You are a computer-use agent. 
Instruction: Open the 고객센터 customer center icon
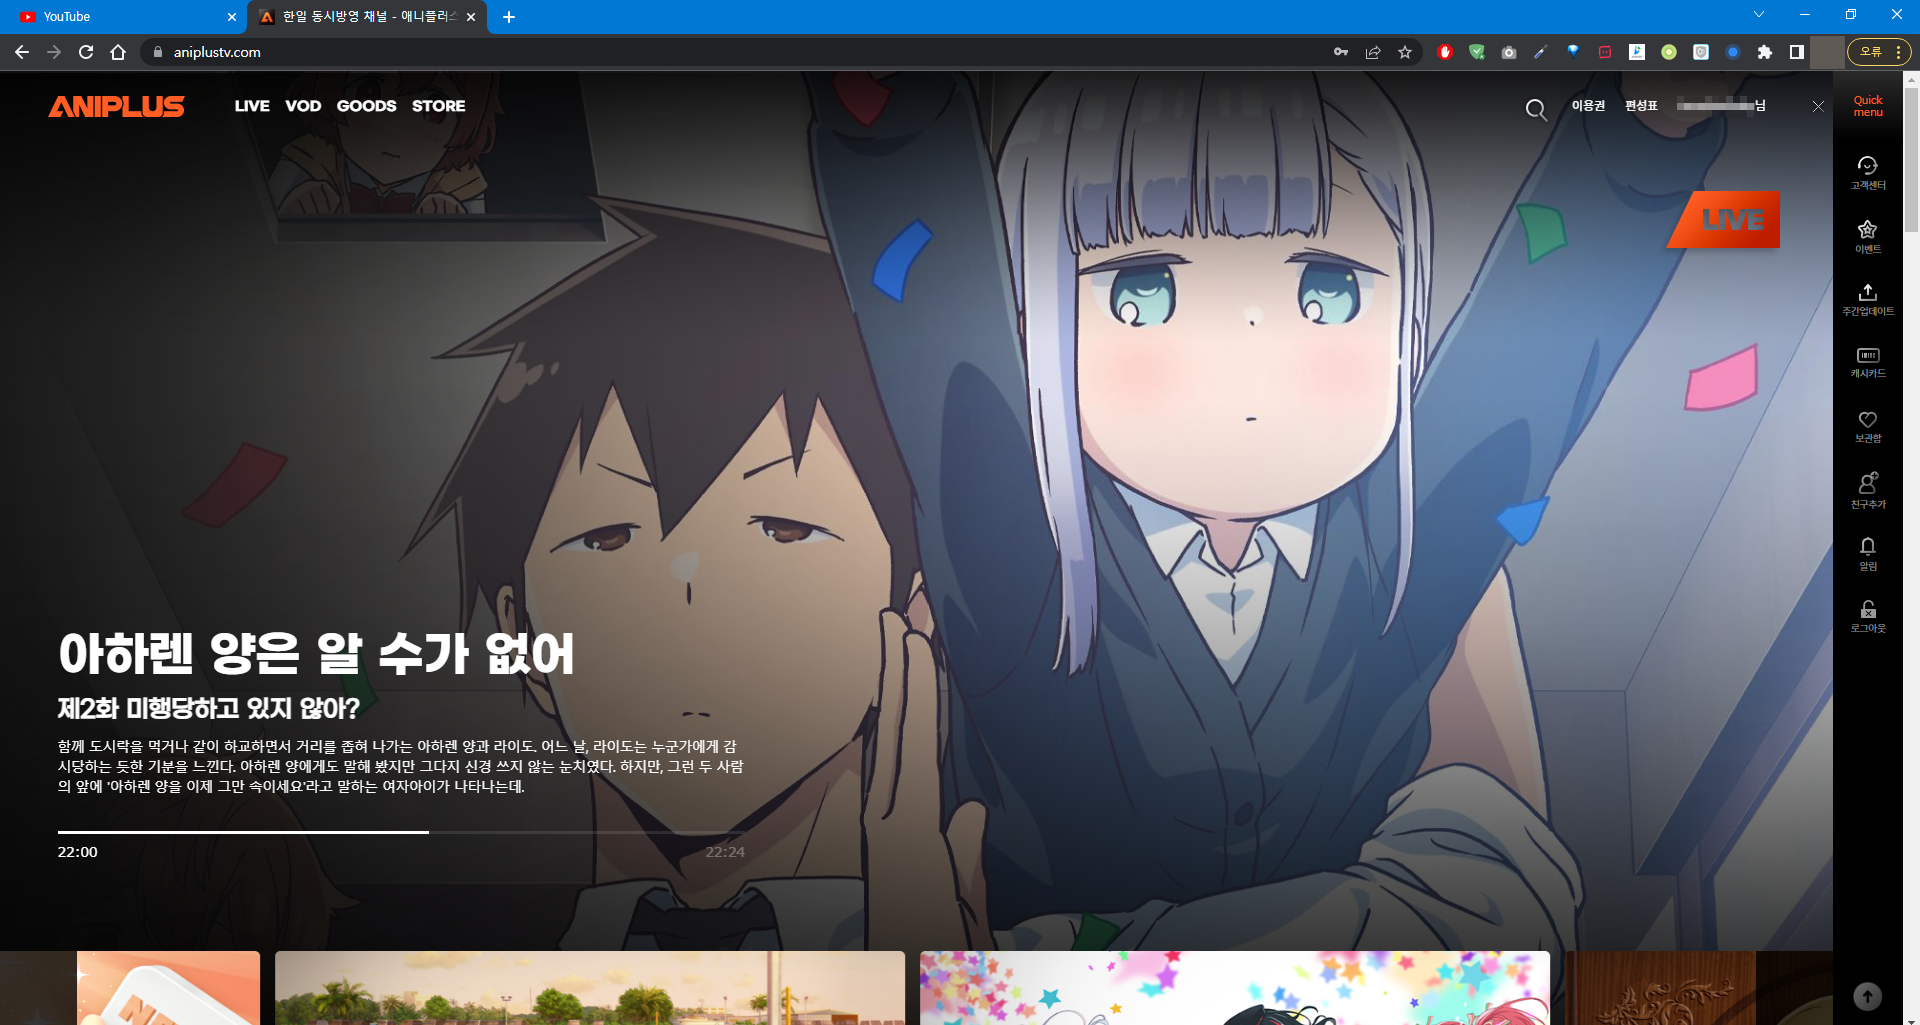pyautogui.click(x=1867, y=172)
